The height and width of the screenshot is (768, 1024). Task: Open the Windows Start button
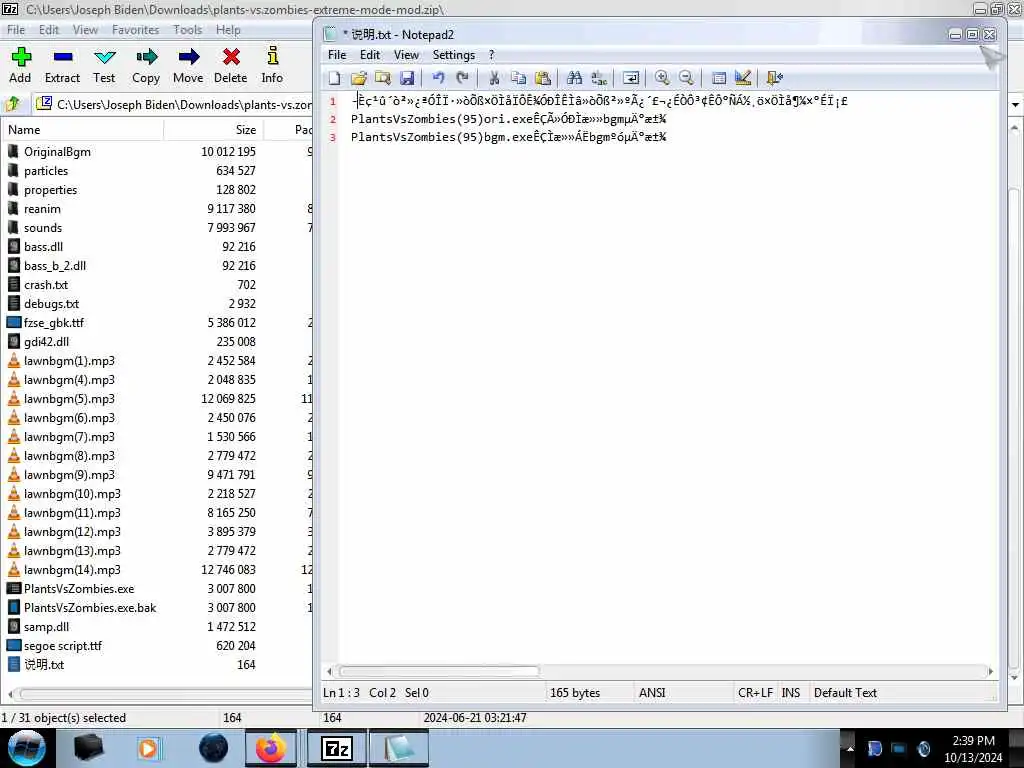coord(27,748)
